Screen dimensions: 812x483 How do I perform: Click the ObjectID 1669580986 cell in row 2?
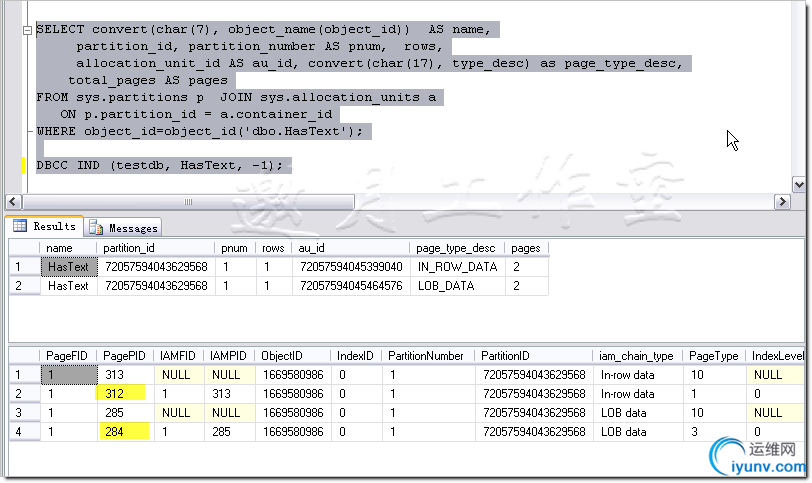[293, 394]
